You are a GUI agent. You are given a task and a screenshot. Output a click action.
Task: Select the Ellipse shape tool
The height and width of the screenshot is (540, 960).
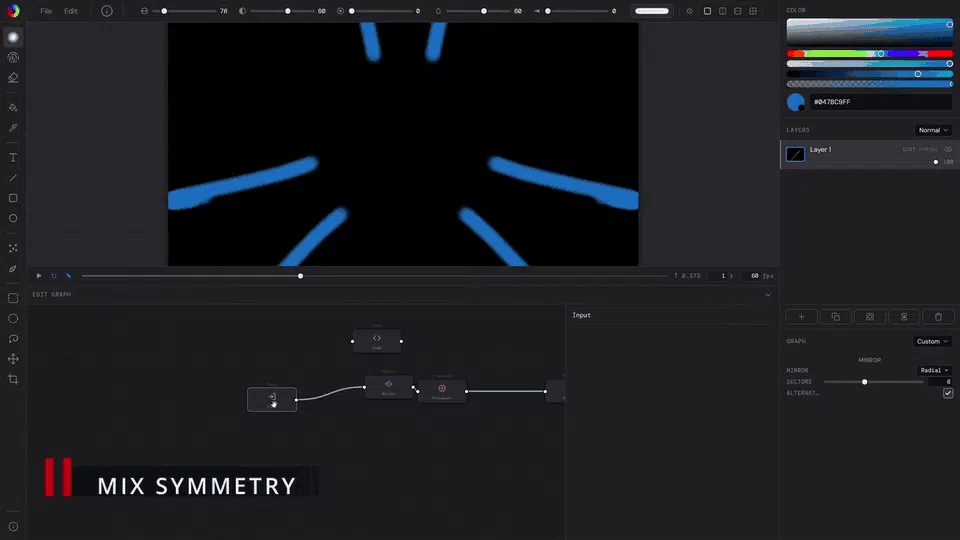pyautogui.click(x=13, y=219)
